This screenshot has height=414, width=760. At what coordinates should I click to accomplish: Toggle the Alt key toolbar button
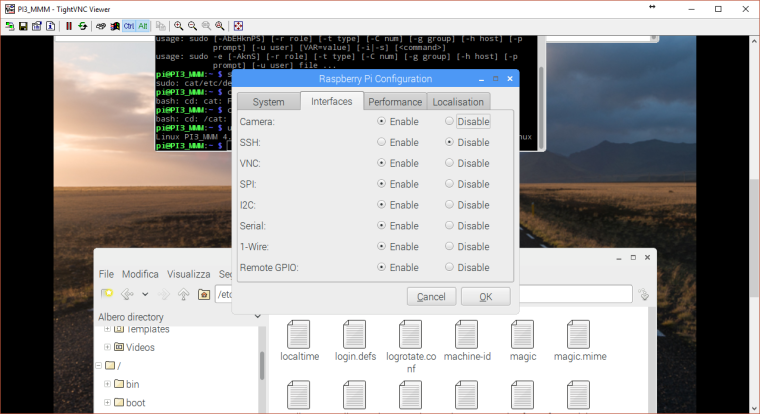(143, 26)
